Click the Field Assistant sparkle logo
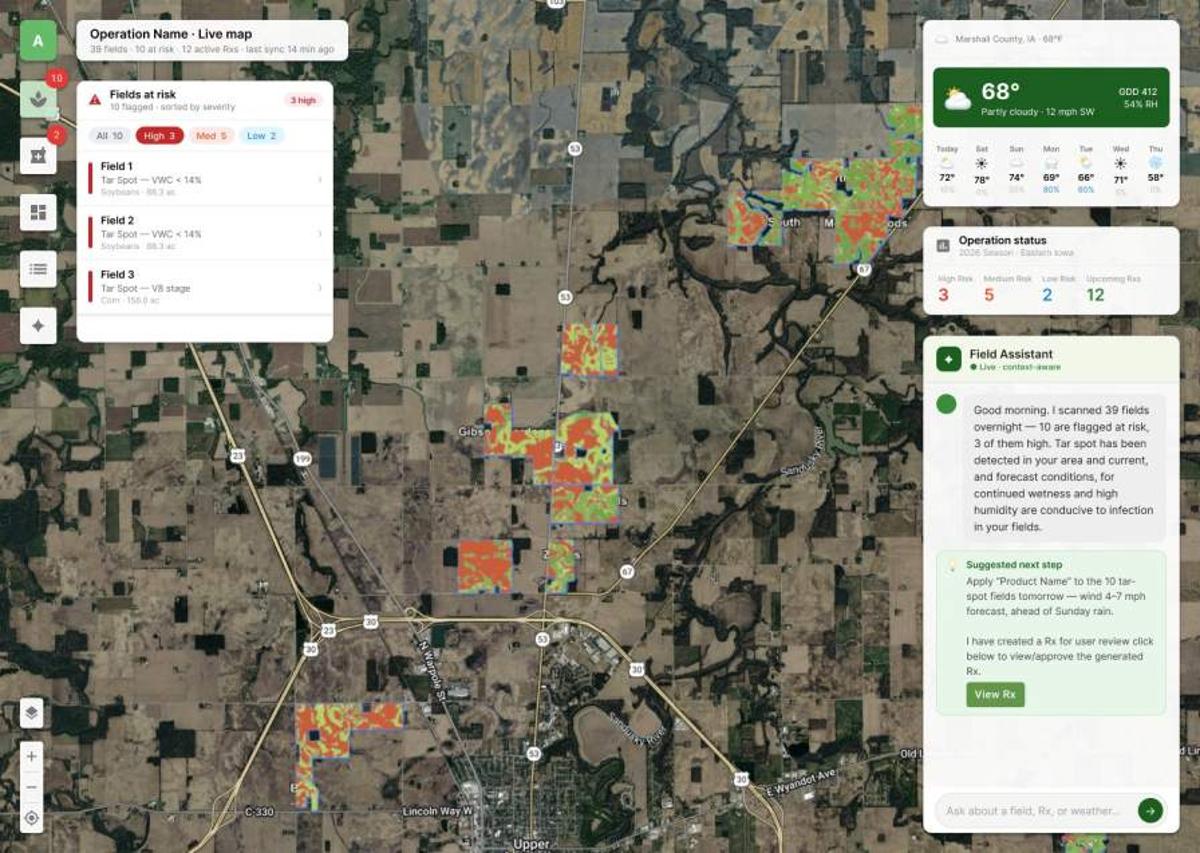 (x=949, y=359)
